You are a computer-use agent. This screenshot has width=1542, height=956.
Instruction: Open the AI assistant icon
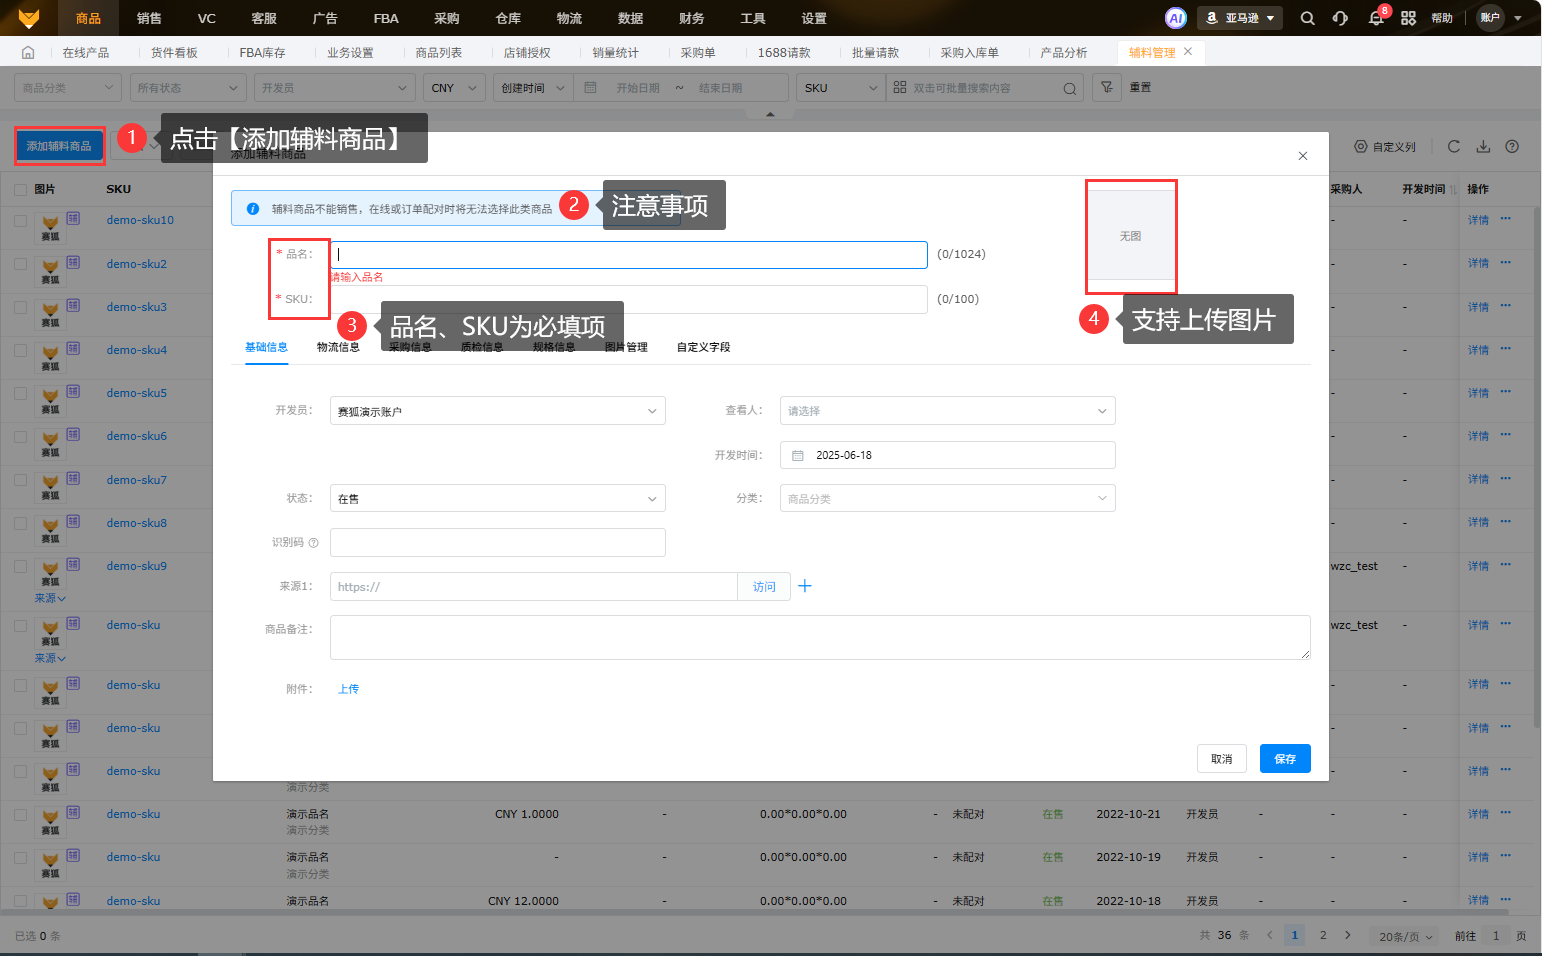pos(1176,18)
